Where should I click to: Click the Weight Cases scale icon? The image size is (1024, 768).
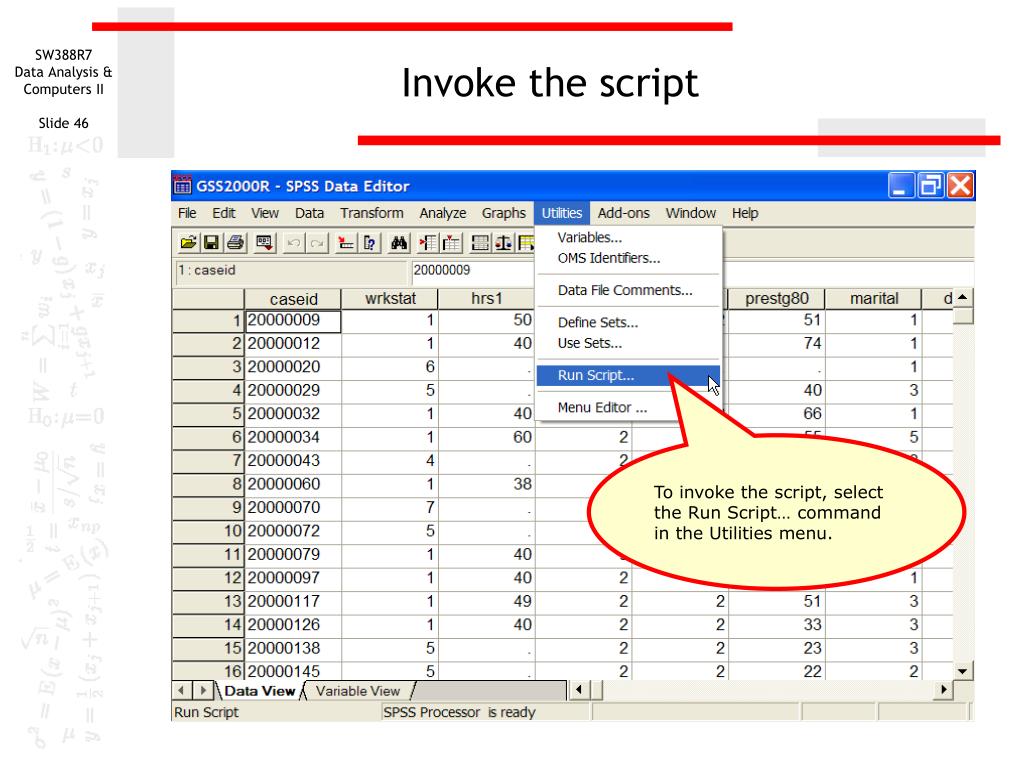pos(504,243)
